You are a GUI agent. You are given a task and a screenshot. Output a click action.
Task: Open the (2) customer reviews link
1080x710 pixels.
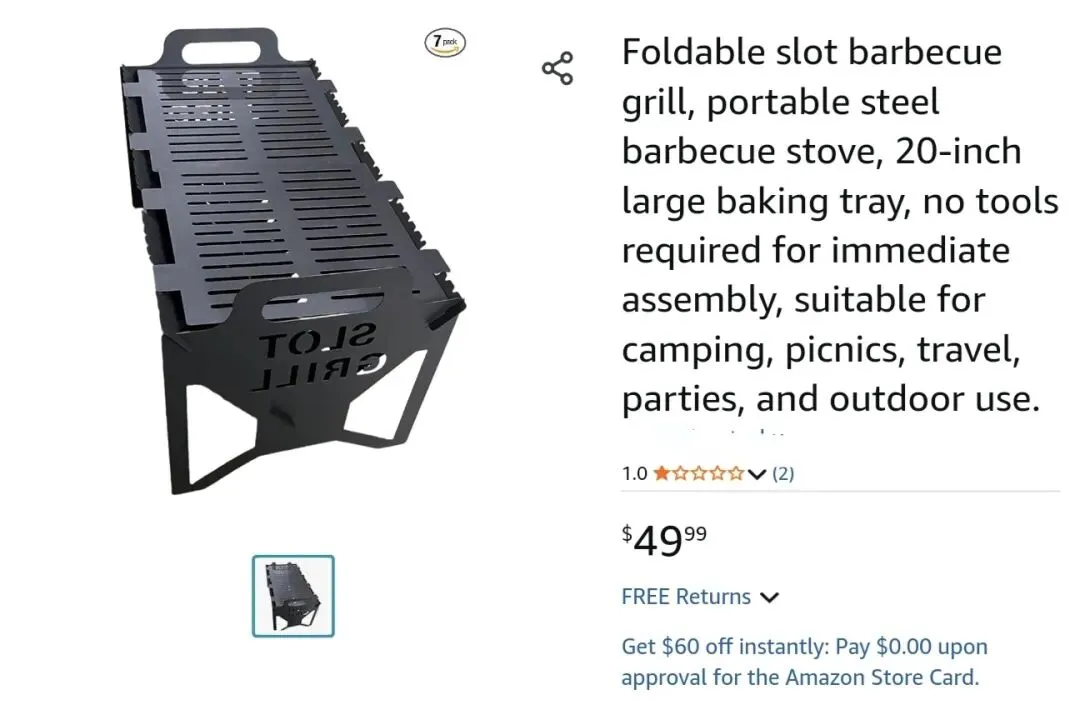[x=783, y=474]
